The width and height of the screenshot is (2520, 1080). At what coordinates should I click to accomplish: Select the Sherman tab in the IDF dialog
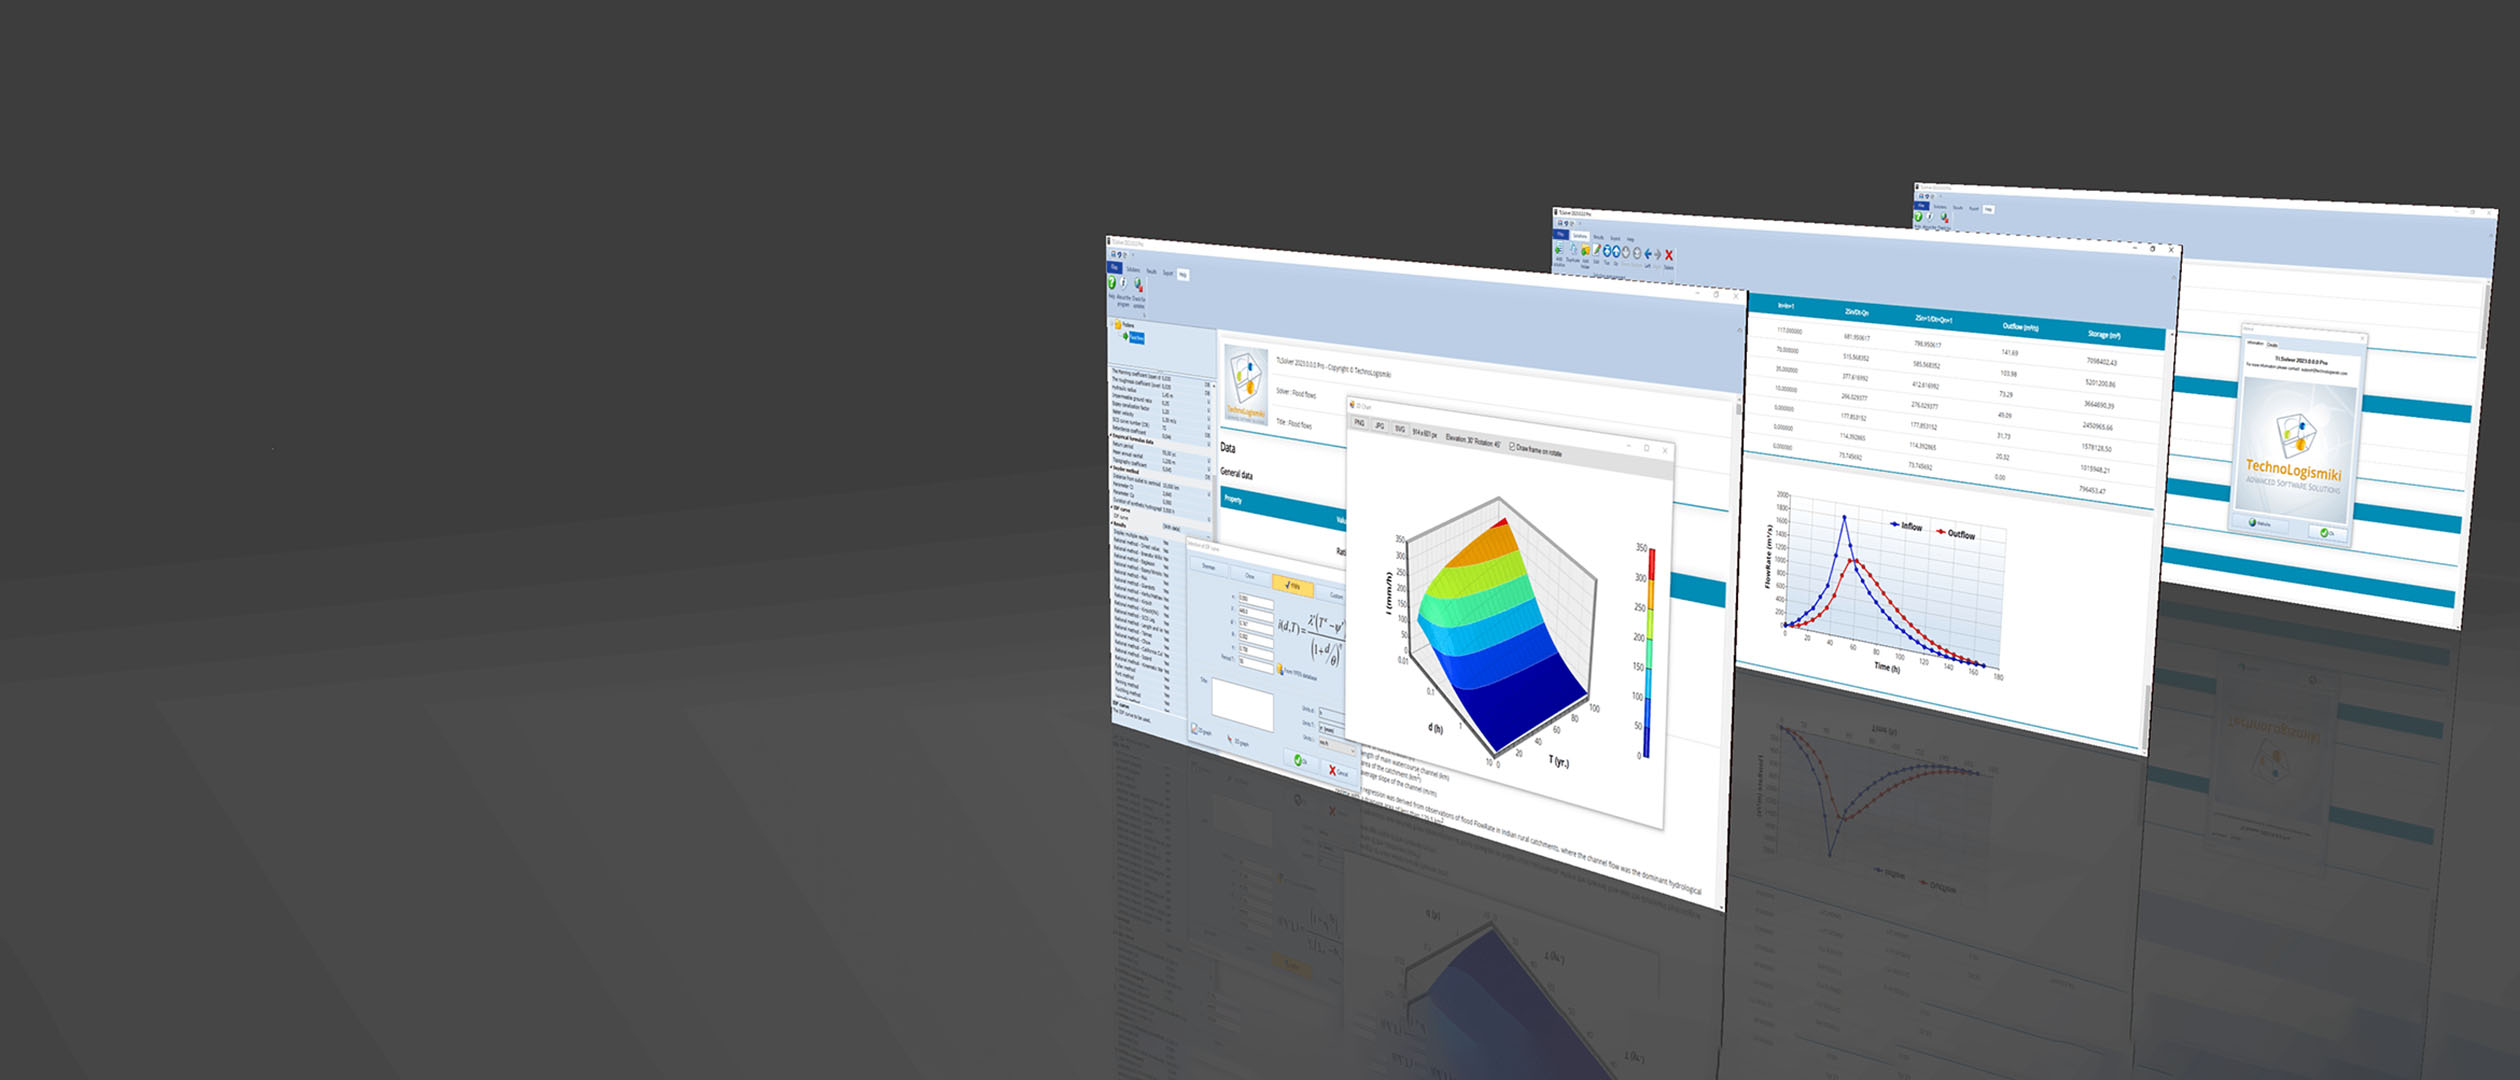1208,567
